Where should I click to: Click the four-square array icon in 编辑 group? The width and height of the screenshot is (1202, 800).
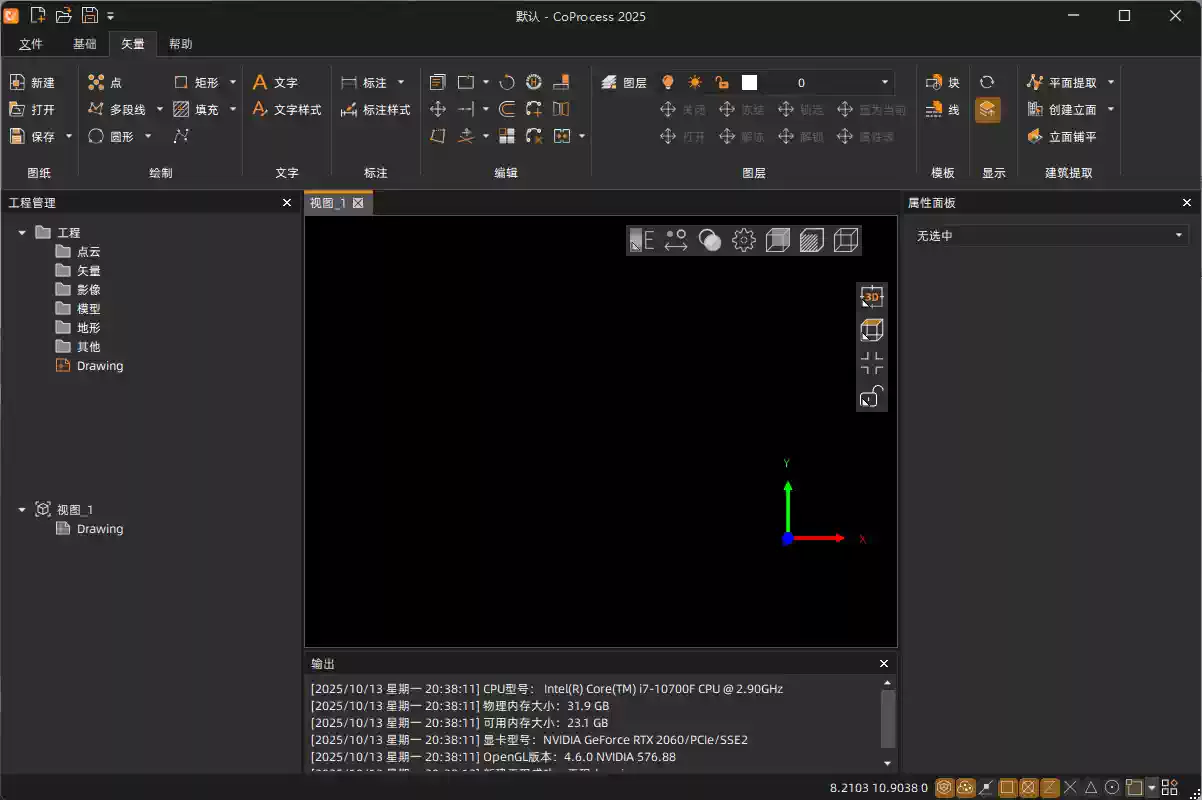point(506,136)
